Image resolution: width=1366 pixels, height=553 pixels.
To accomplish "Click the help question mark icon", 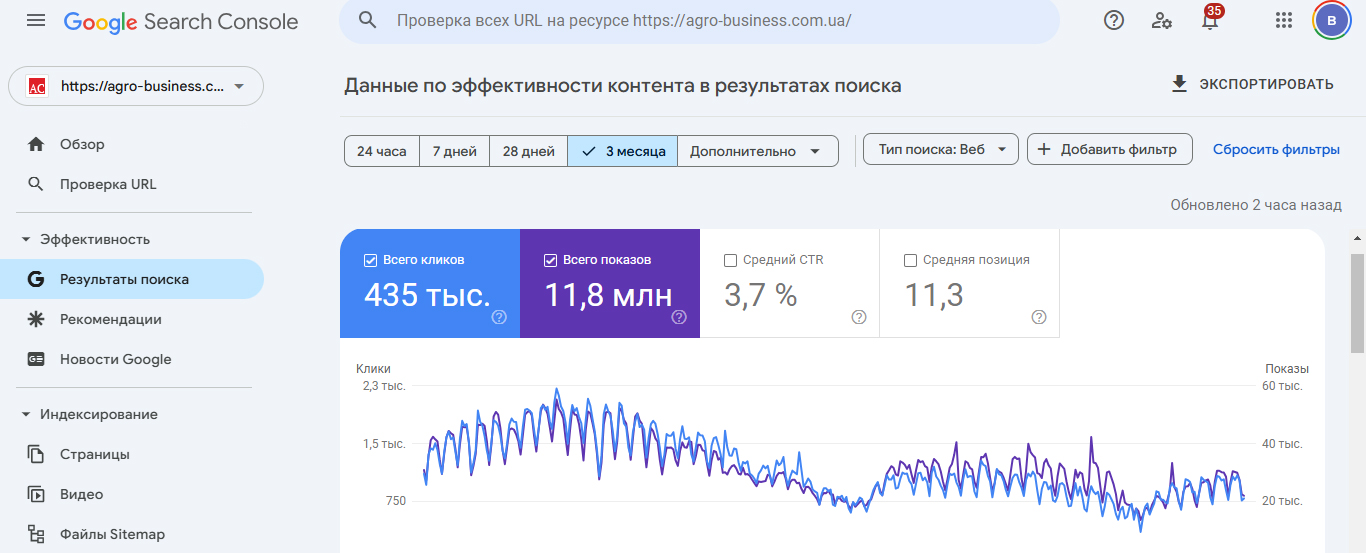I will pos(1114,20).
